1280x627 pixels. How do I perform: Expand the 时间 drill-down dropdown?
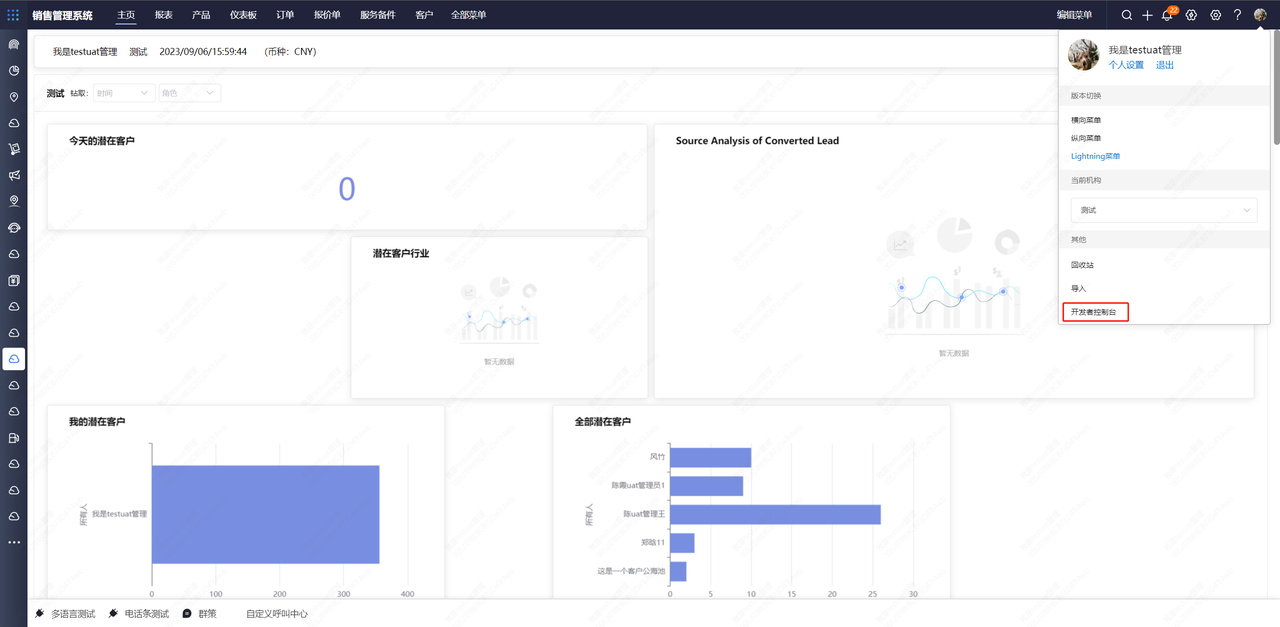pos(124,93)
